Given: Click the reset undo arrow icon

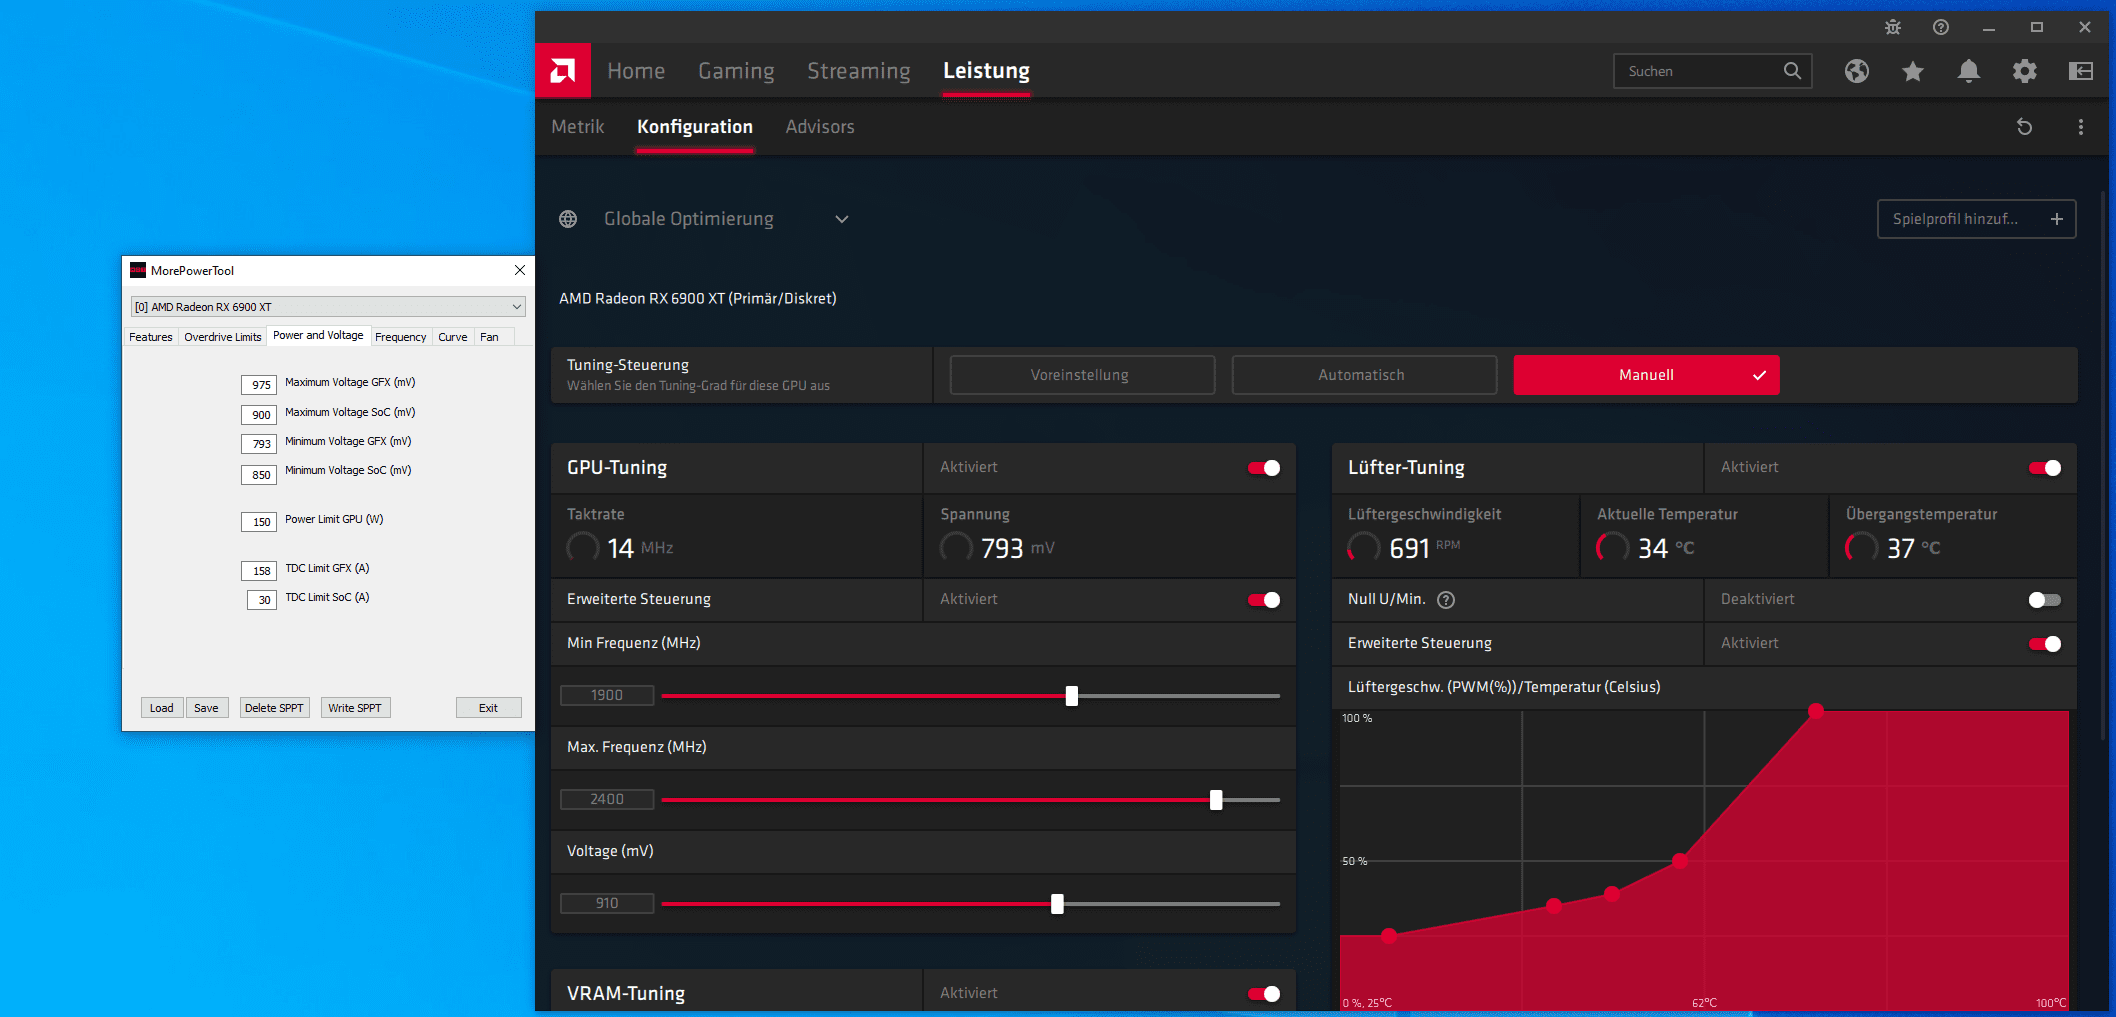Looking at the screenshot, I should pyautogui.click(x=2025, y=127).
